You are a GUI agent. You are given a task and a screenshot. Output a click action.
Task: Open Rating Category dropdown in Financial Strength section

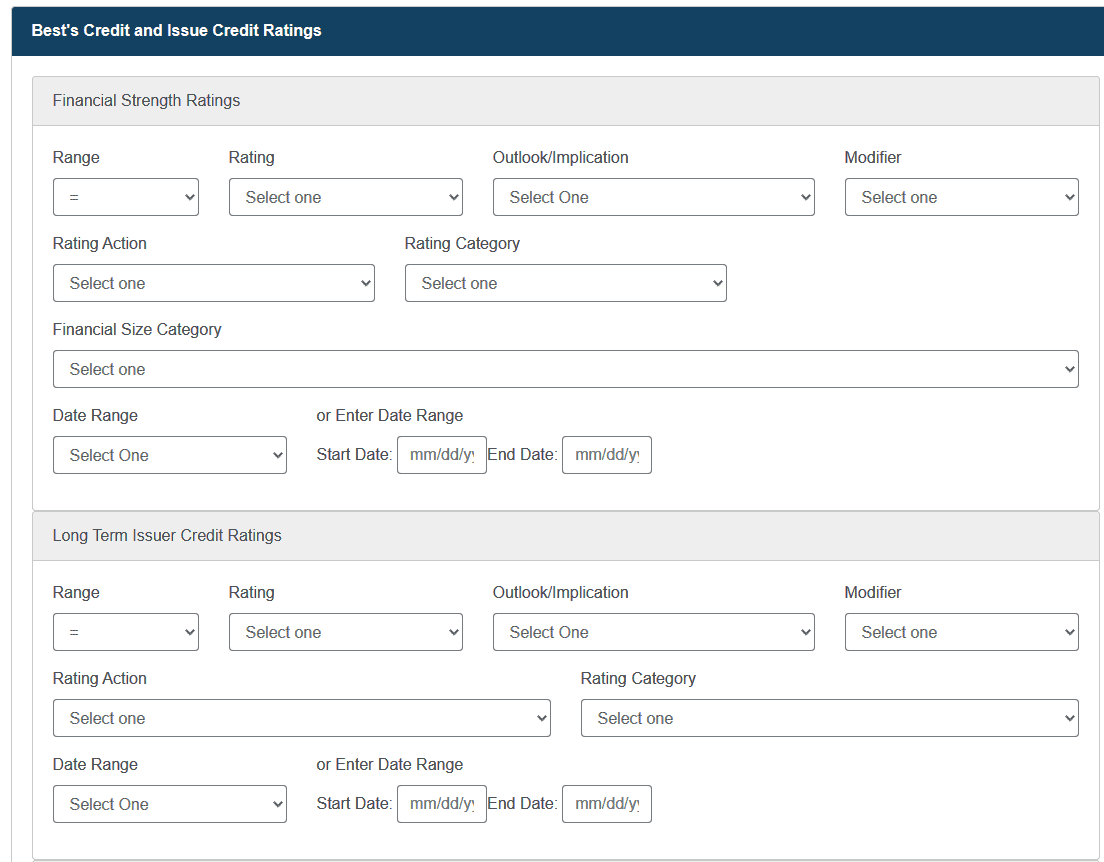(565, 283)
